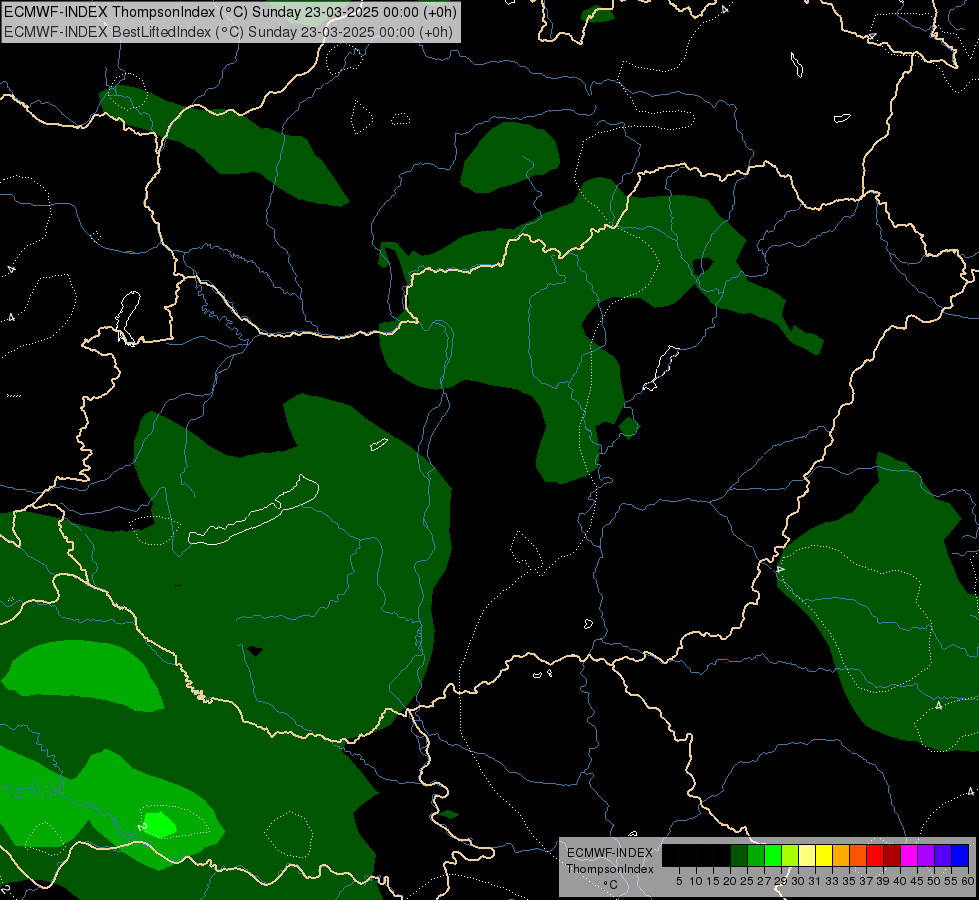Click the orange-red 35–37 legend swatch
Viewport: 979px width, 900px height.
858,855
